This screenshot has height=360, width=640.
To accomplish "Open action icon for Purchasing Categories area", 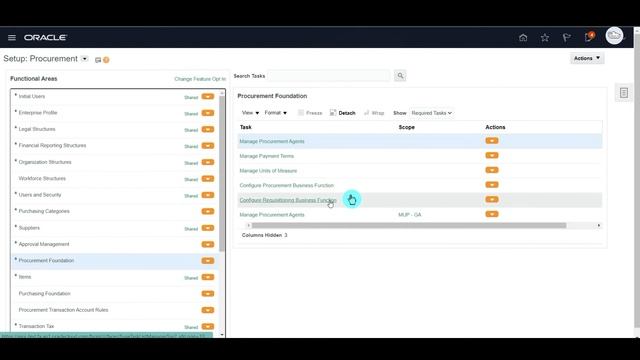I will click(208, 211).
